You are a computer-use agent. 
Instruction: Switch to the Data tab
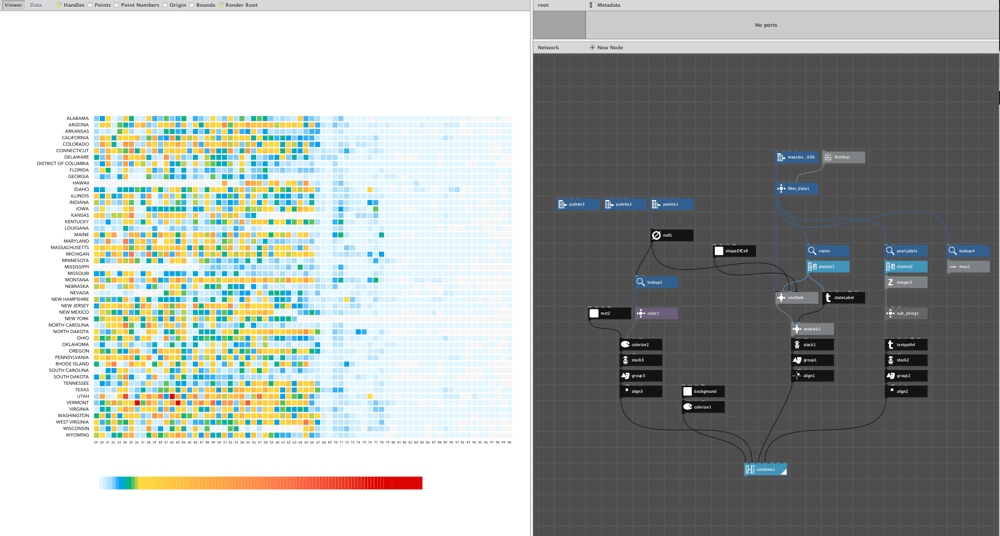[x=36, y=4]
